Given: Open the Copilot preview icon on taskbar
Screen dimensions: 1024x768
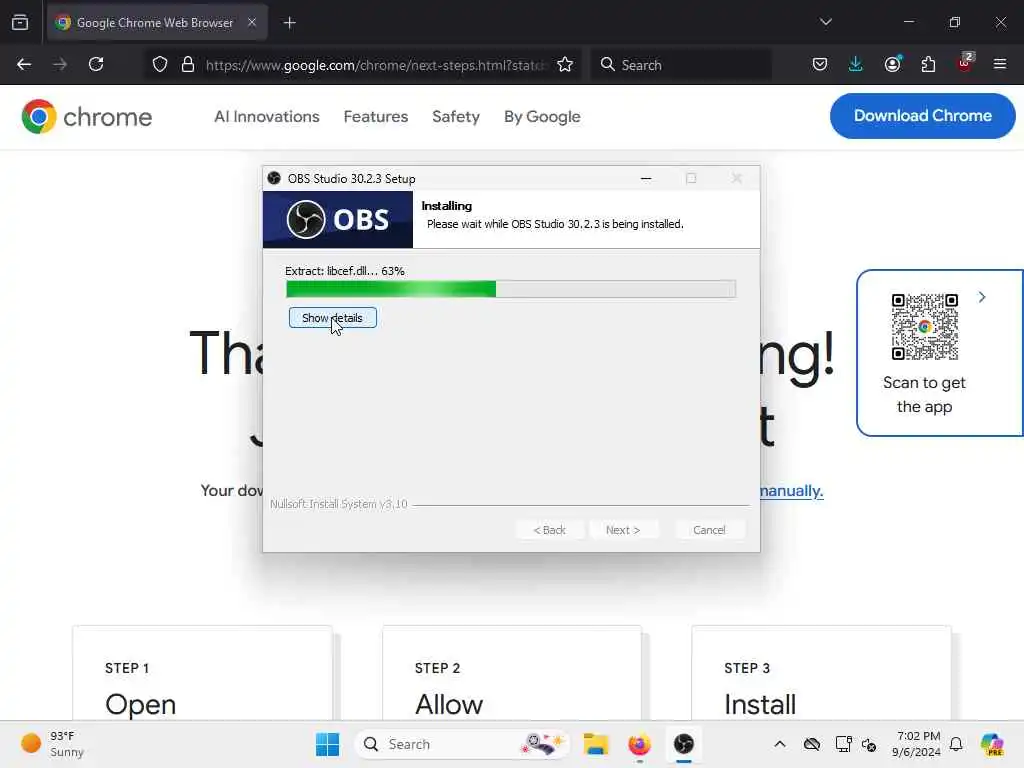Looking at the screenshot, I should pos(992,744).
